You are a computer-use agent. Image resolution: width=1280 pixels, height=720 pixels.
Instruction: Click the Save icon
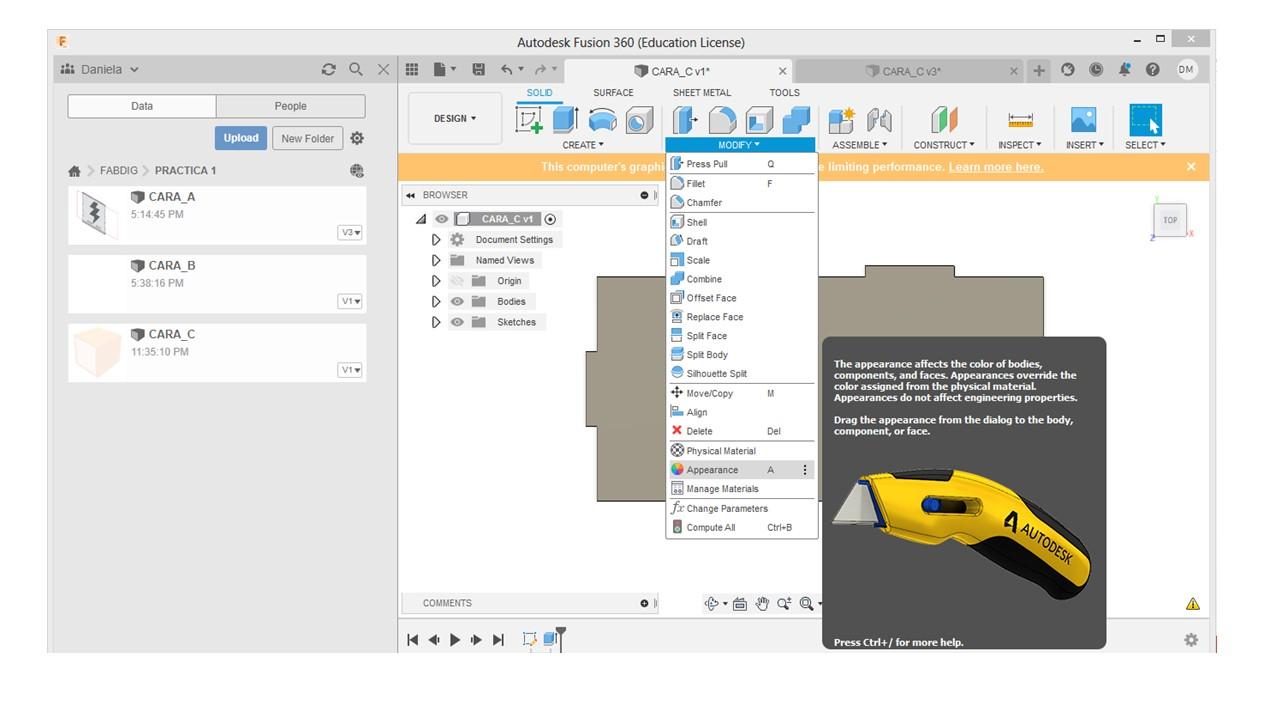point(478,69)
